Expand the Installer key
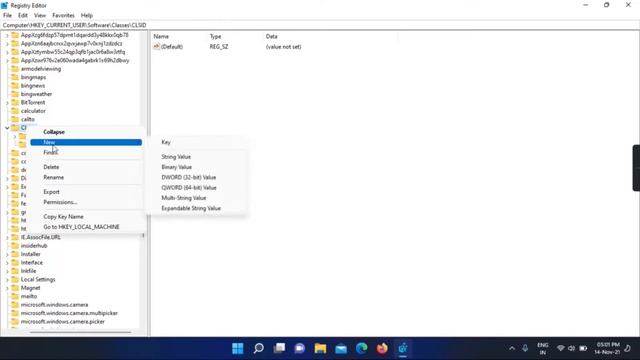640x360 pixels. pos(7,254)
